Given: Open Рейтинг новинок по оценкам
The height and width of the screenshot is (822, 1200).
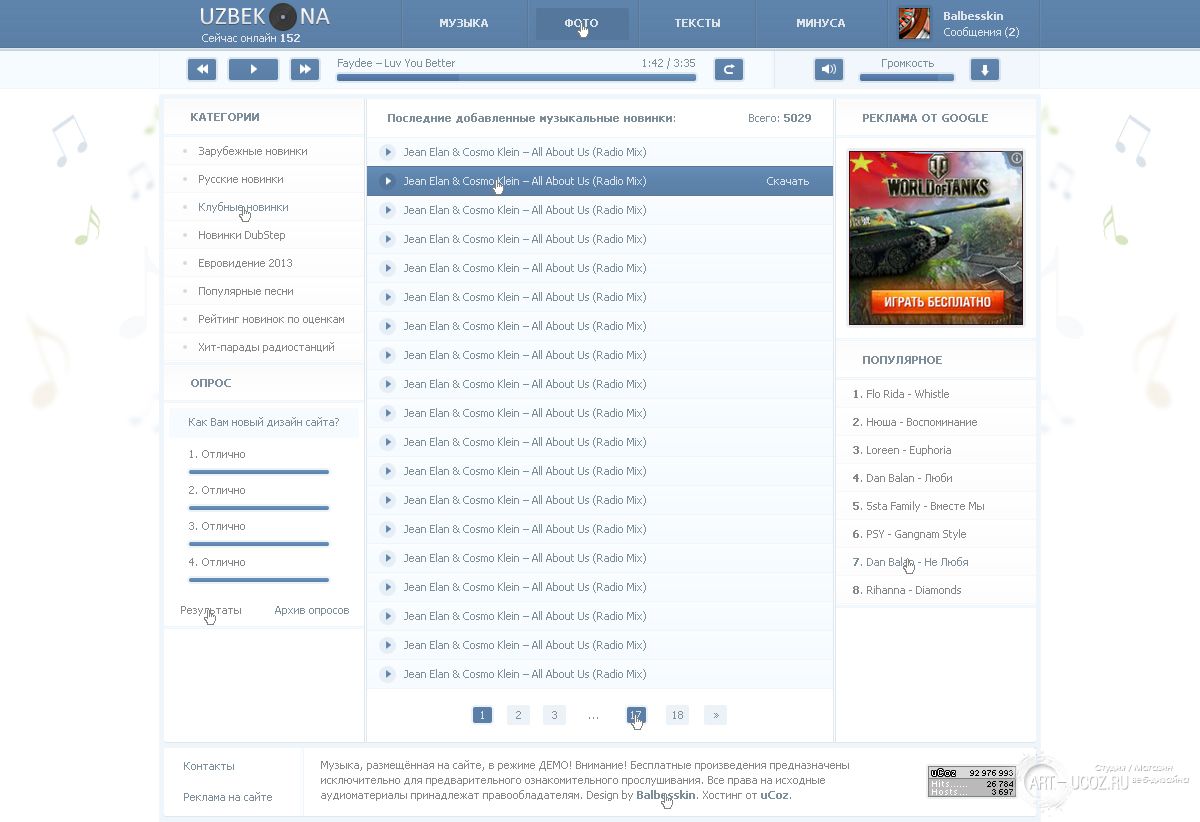Looking at the screenshot, I should pos(271,319).
